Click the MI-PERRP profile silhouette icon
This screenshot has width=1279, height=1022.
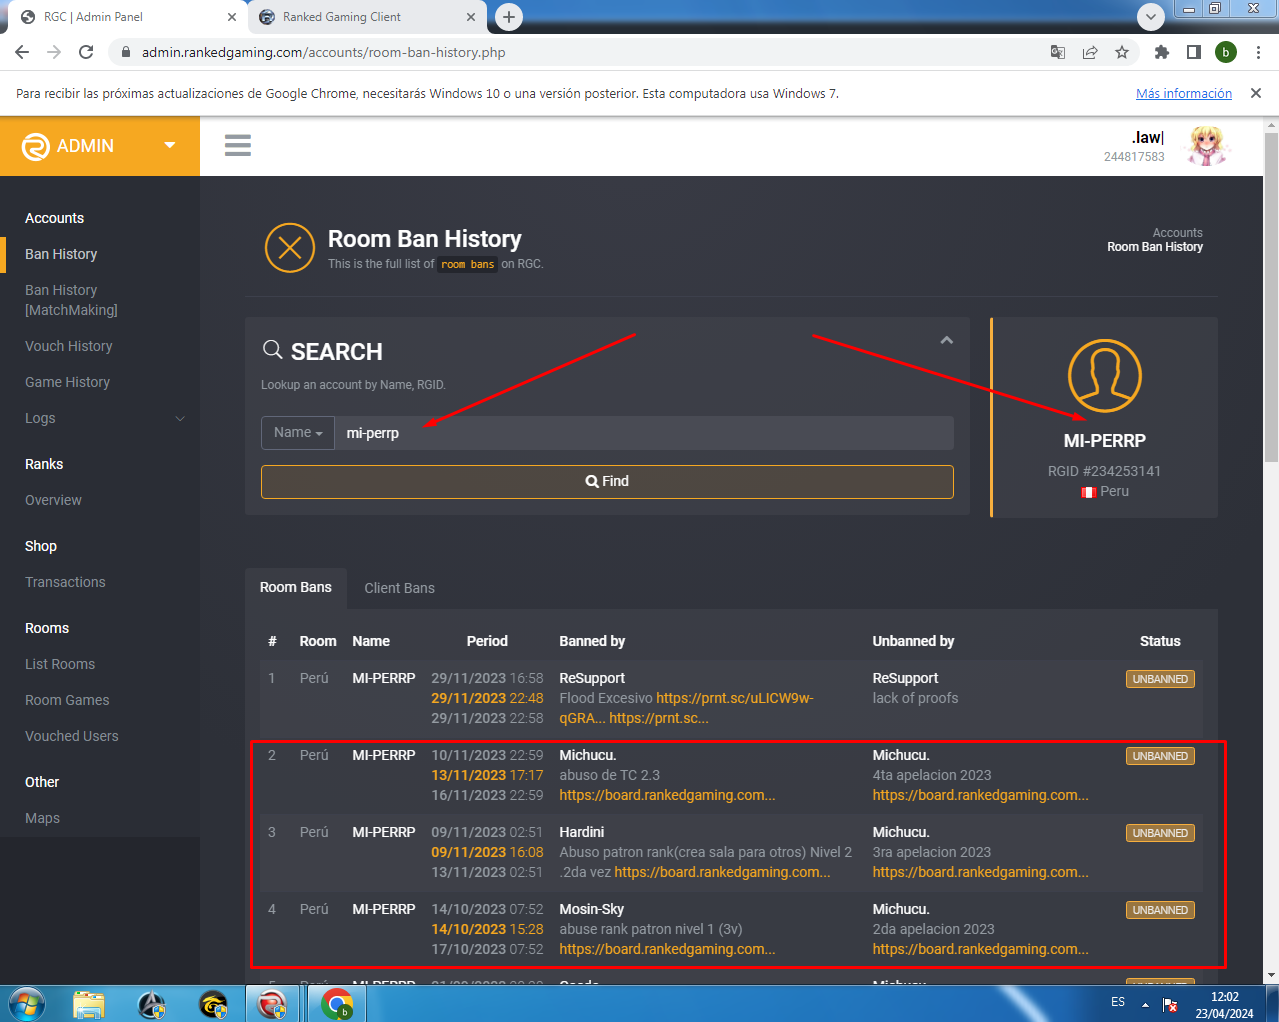(x=1105, y=376)
